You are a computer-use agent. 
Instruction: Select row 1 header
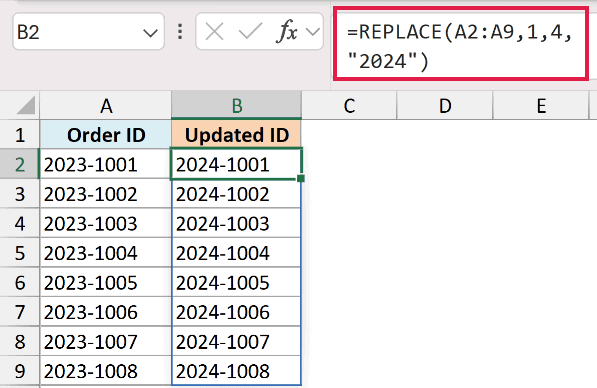point(20,135)
